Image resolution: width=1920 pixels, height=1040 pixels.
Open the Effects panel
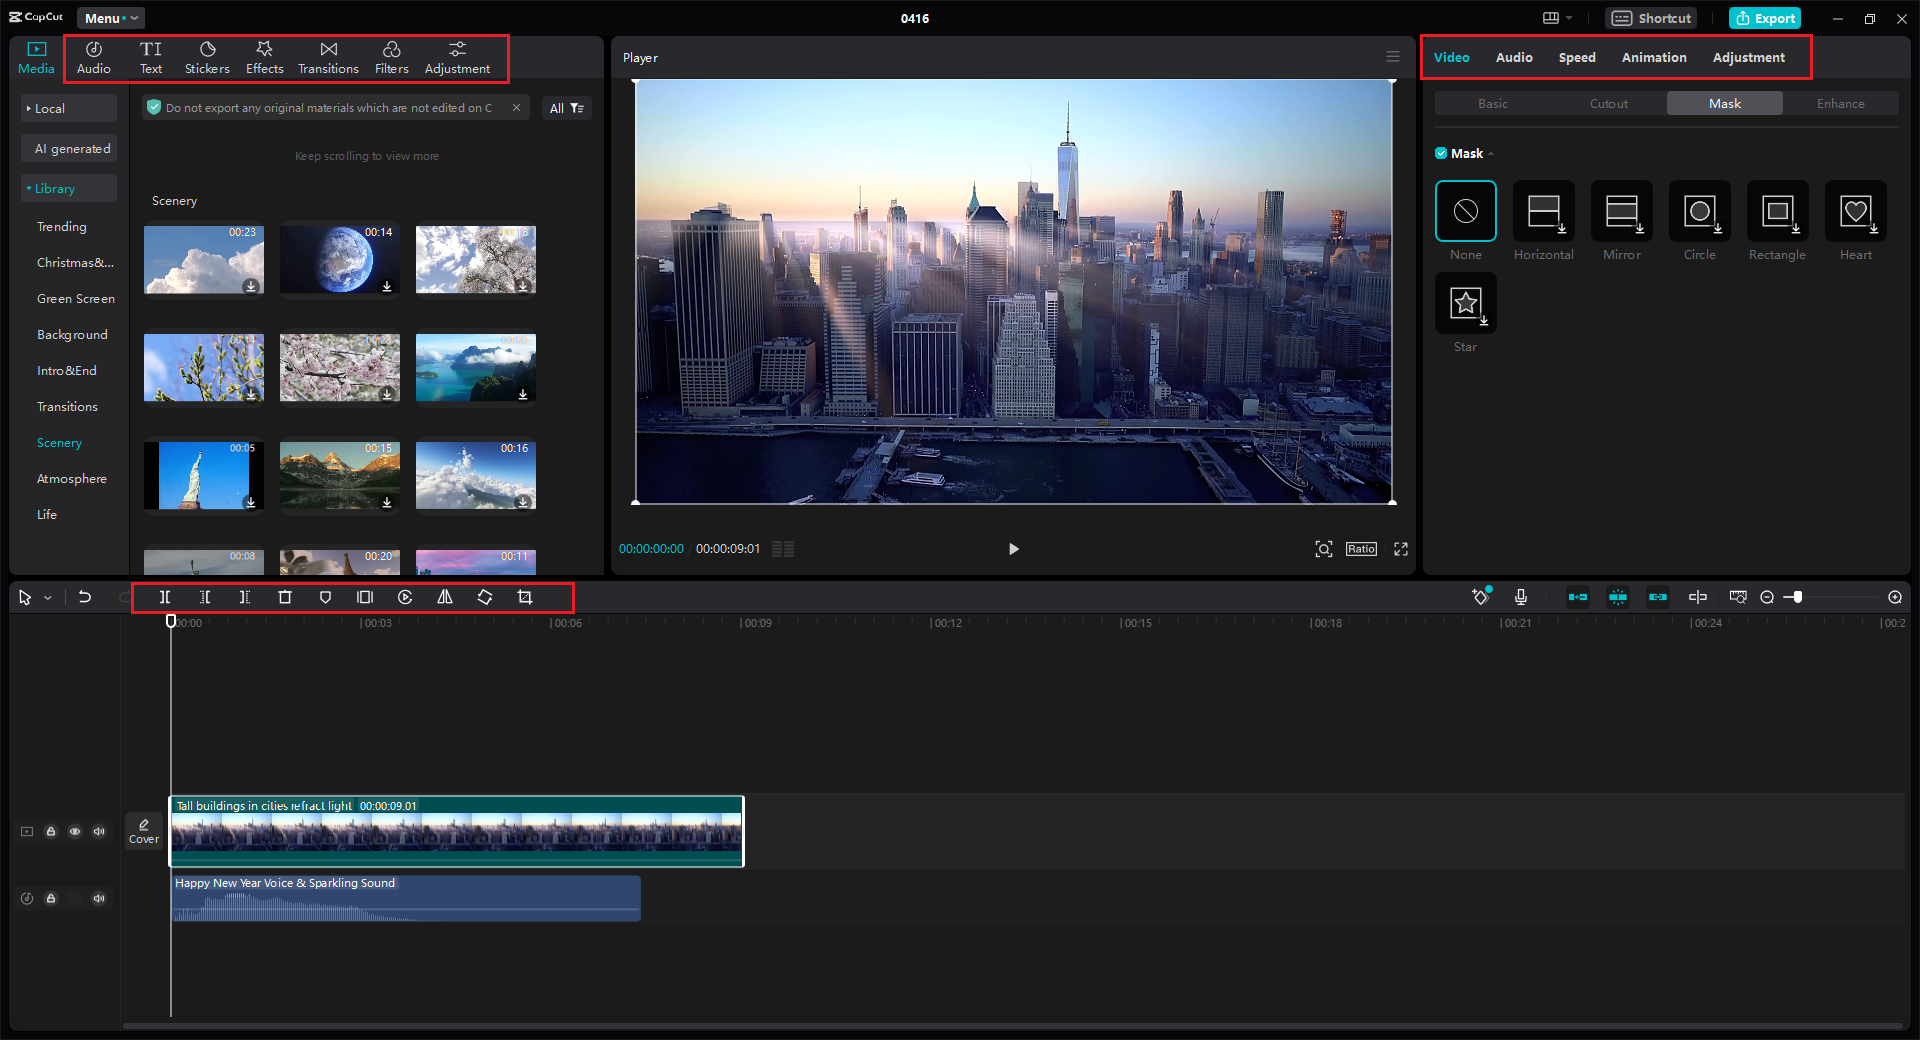[264, 57]
